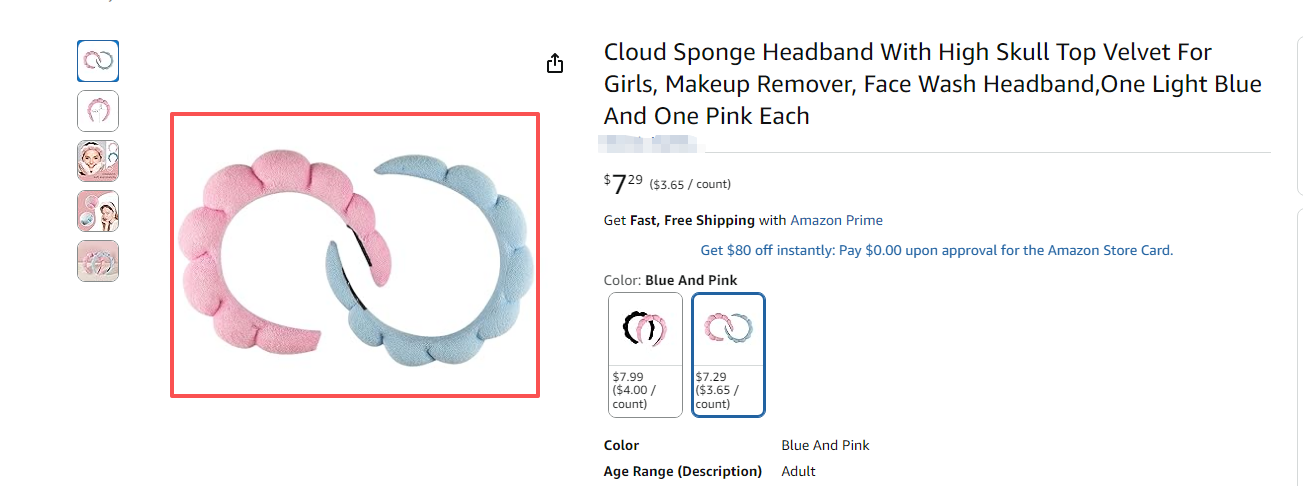Click the share icon above the product image
The width and height of the screenshot is (1303, 486).
pos(555,64)
